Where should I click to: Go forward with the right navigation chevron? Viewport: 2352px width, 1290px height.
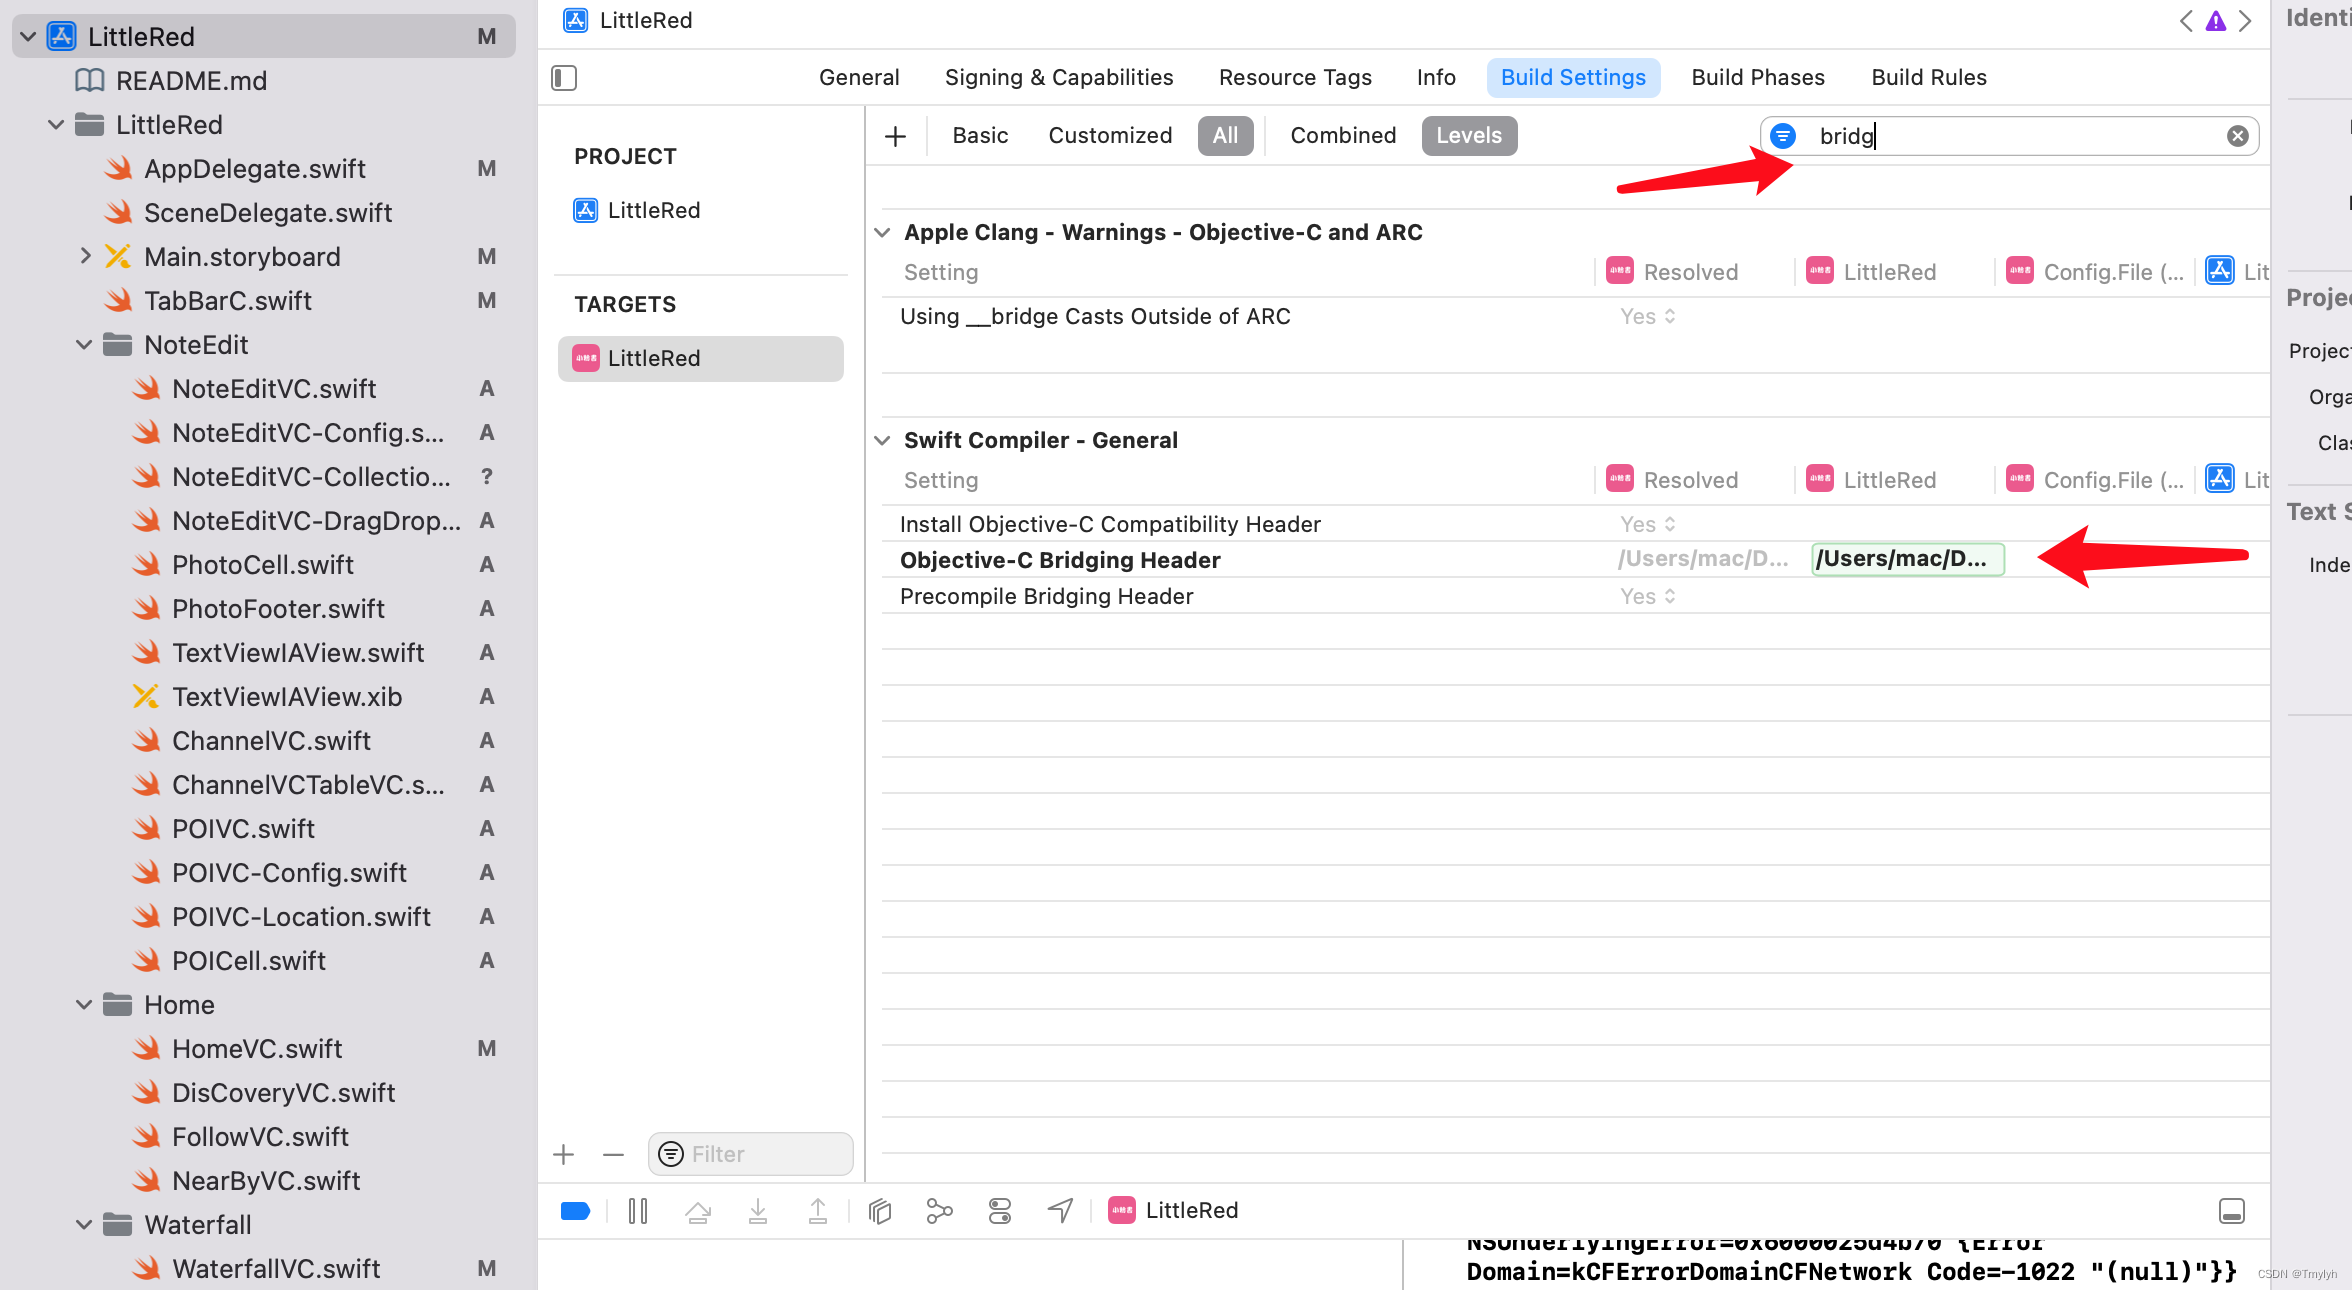pos(2245,21)
